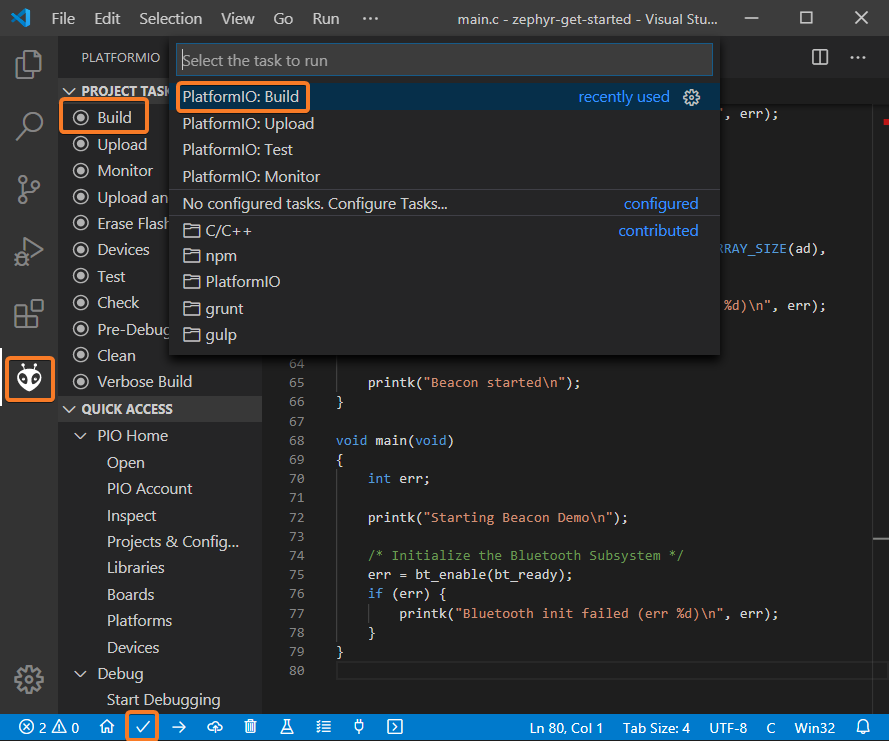
Task: Open the Run menu
Action: [x=325, y=19]
